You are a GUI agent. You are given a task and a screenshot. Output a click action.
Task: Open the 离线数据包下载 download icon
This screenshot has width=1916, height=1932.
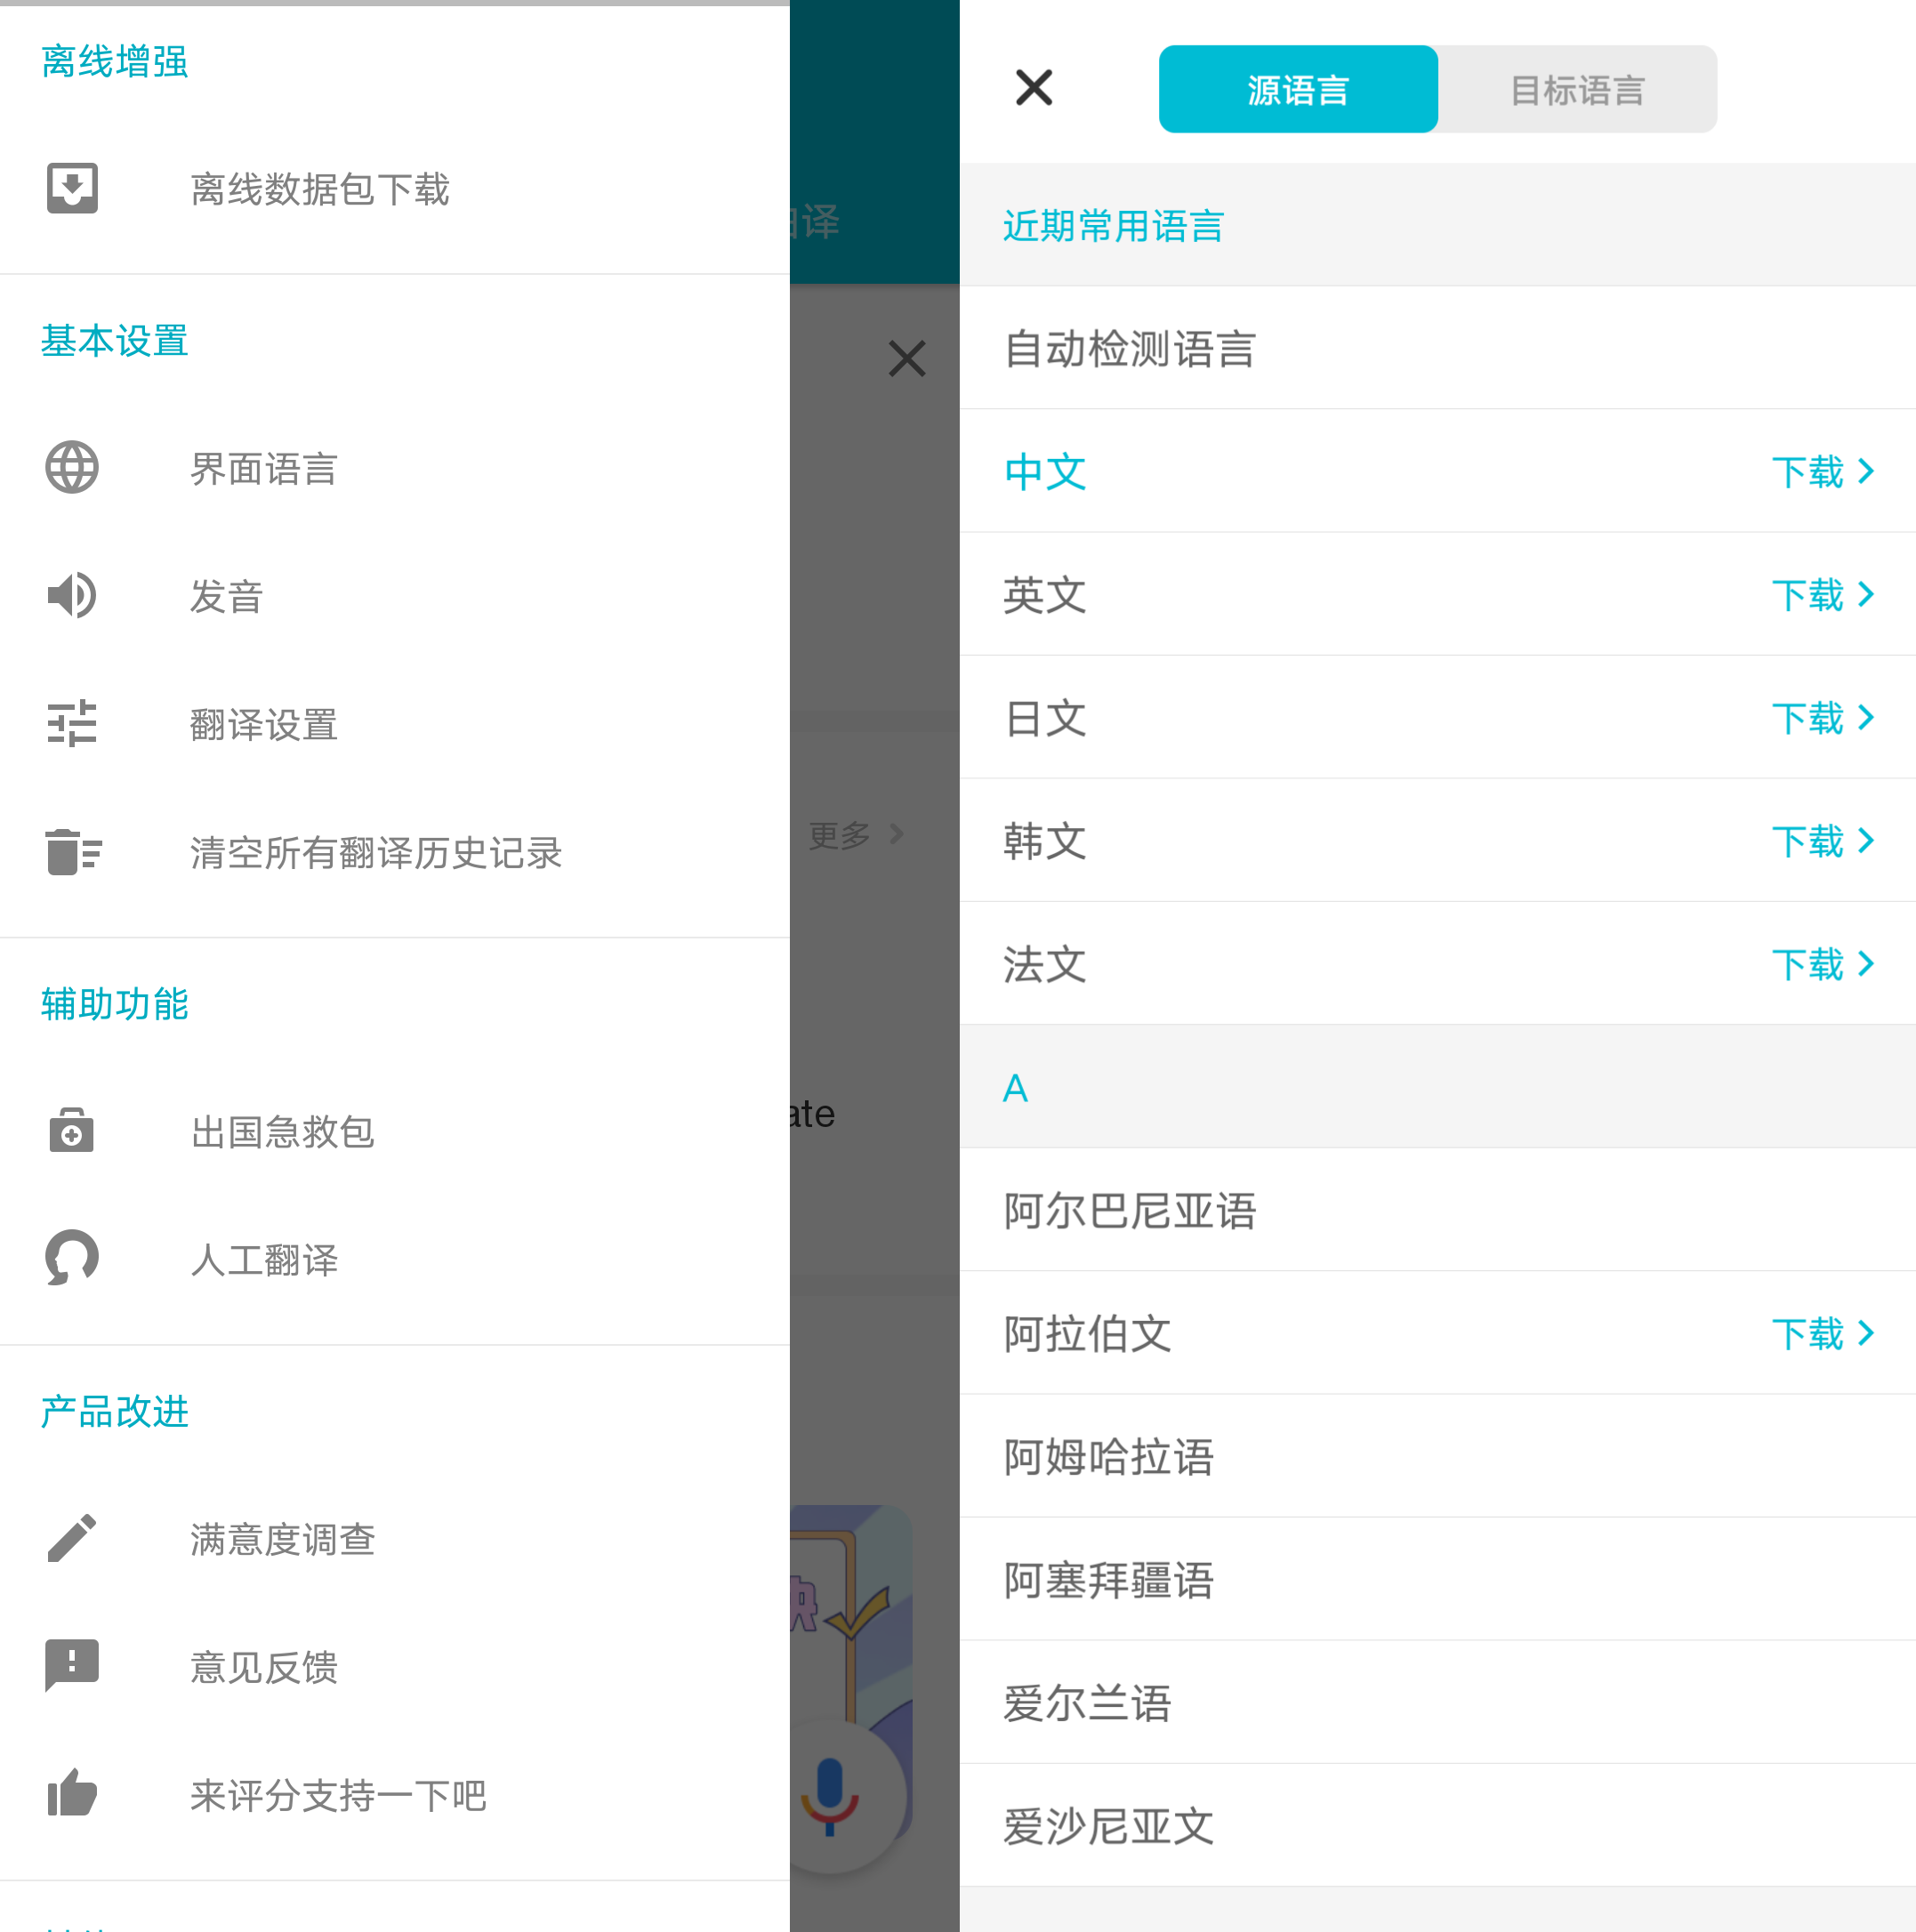(71, 189)
